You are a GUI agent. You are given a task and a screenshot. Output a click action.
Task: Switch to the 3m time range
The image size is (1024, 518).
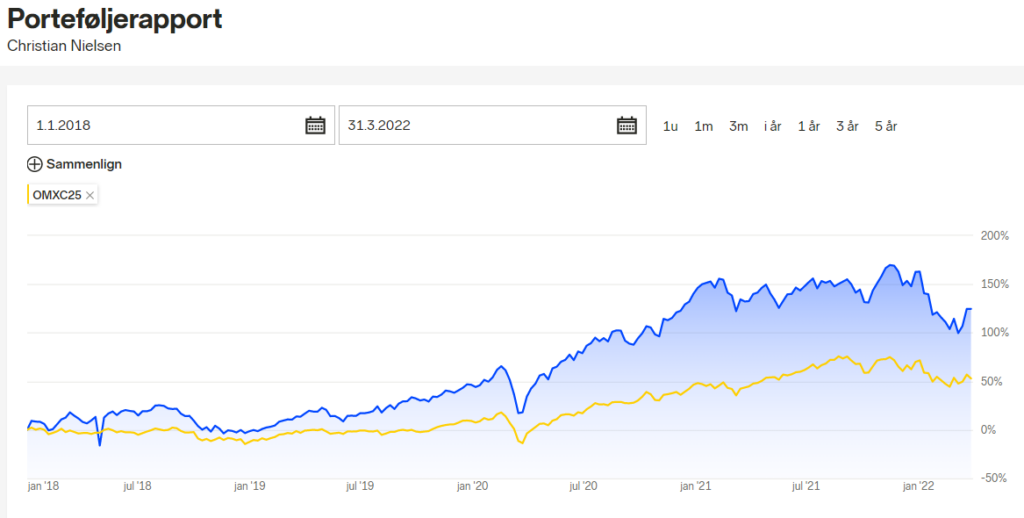click(x=738, y=126)
